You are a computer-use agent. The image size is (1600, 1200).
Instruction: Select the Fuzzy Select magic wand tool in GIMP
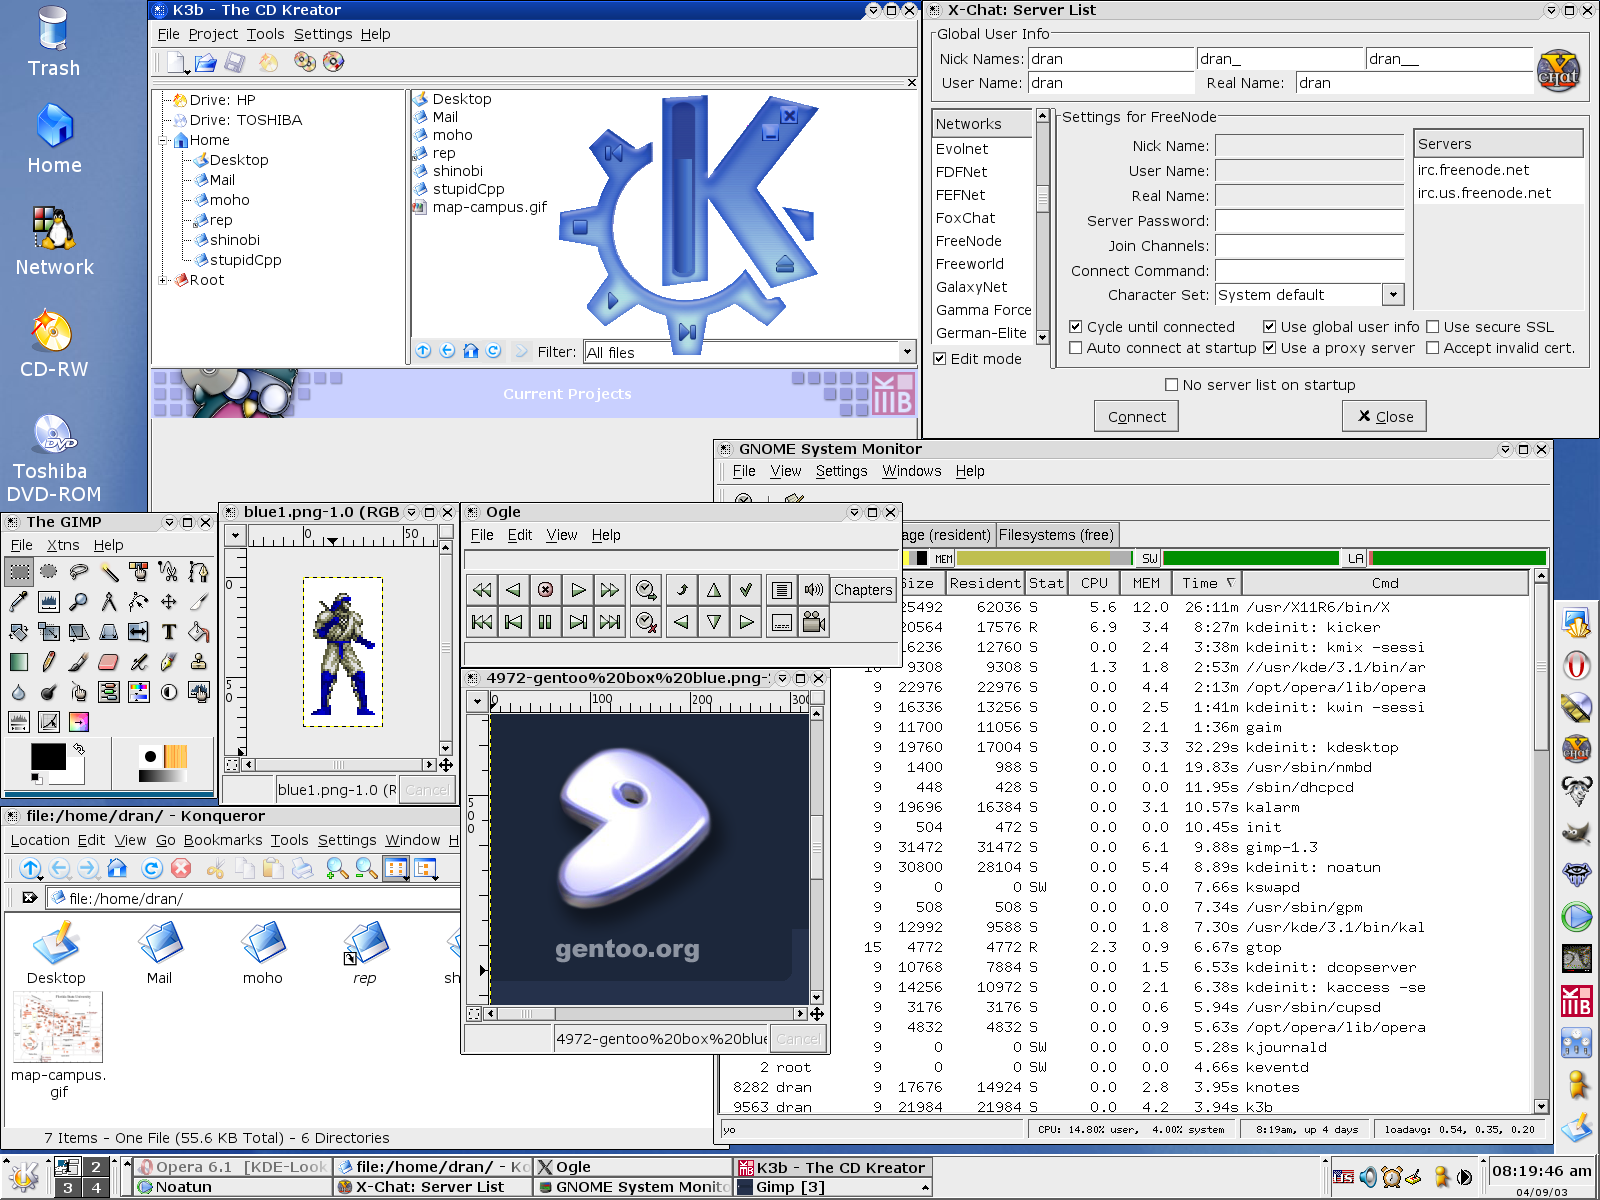coord(109,572)
